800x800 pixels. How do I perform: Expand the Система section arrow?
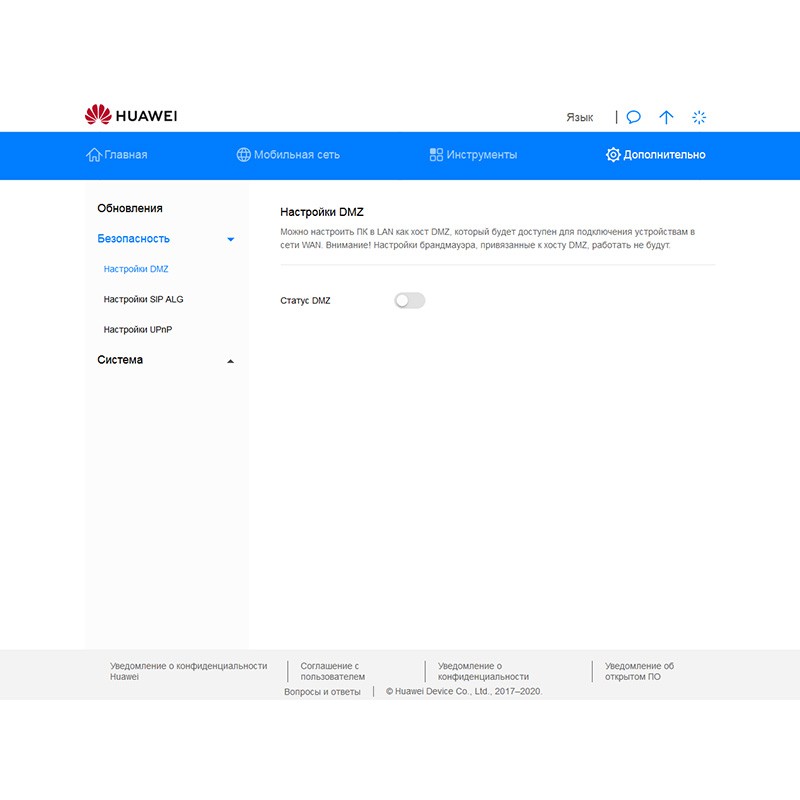[231, 361]
